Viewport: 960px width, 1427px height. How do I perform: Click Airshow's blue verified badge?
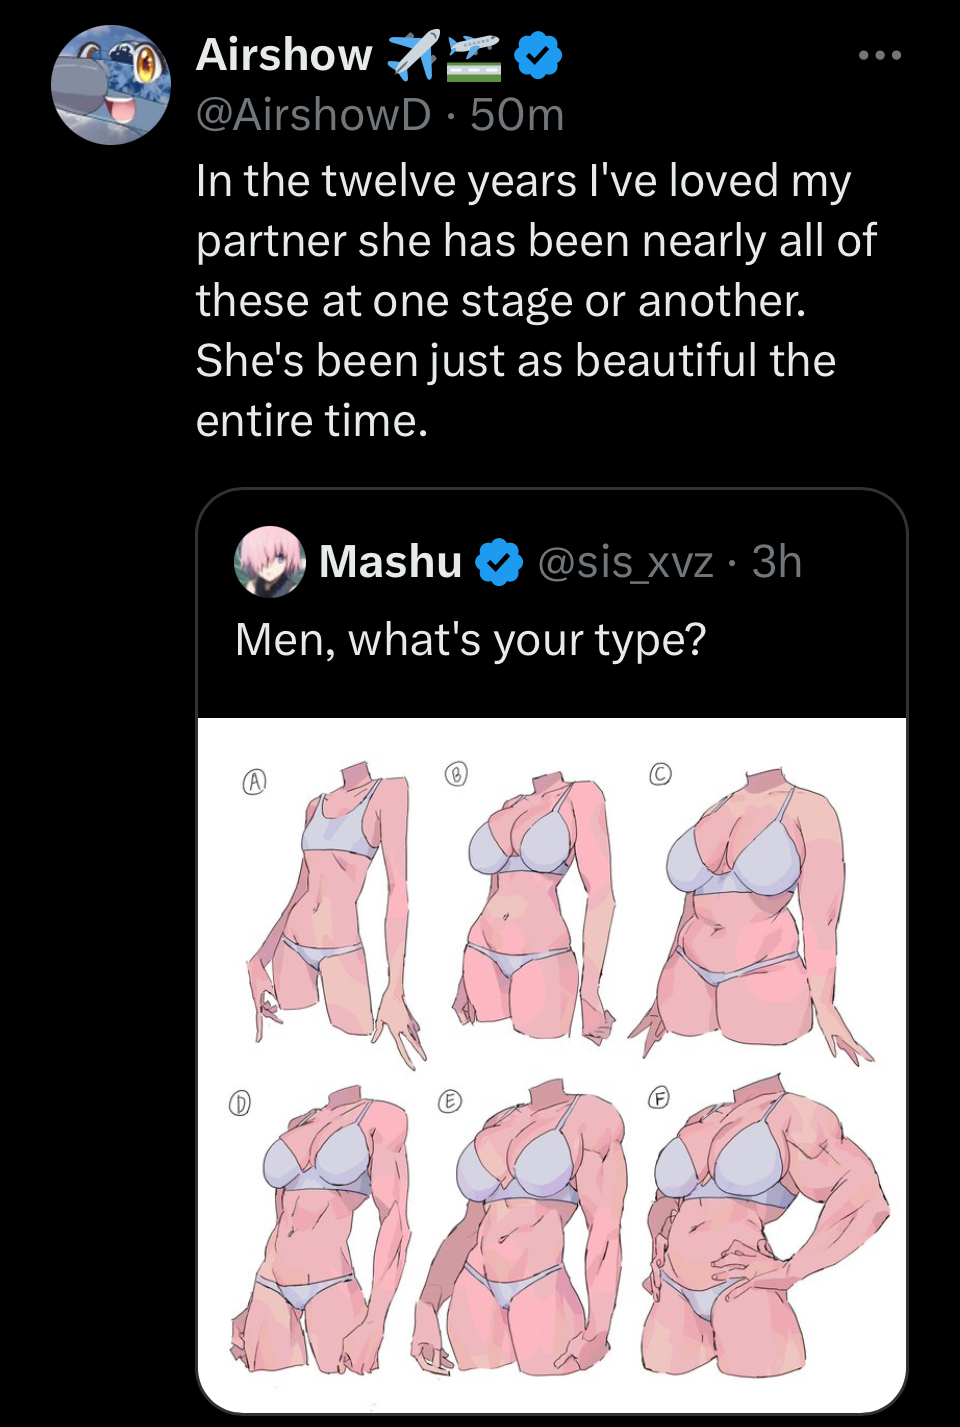click(x=538, y=55)
